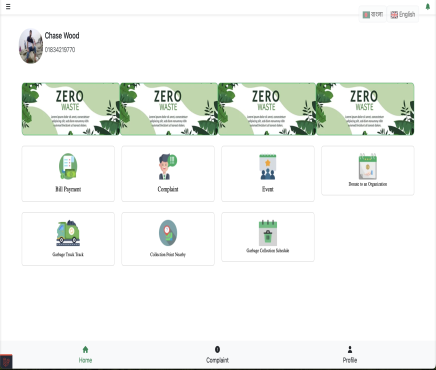Click the phone number 01834219770
Screen dimensions: 436x370
60,50
